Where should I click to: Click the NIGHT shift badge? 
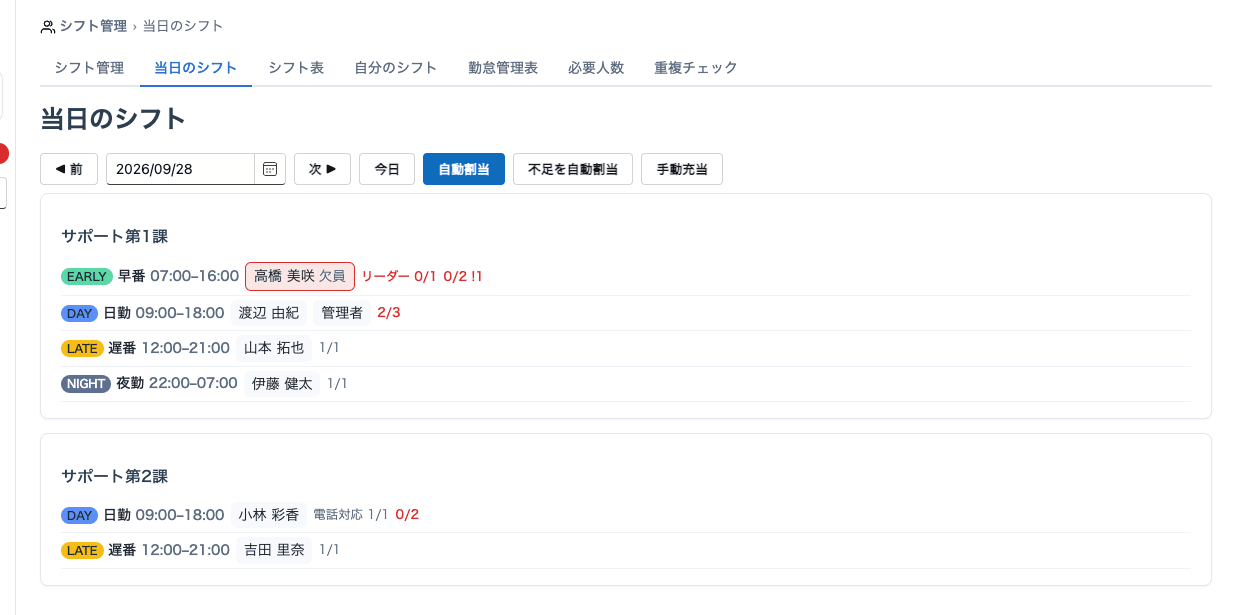tap(86, 384)
